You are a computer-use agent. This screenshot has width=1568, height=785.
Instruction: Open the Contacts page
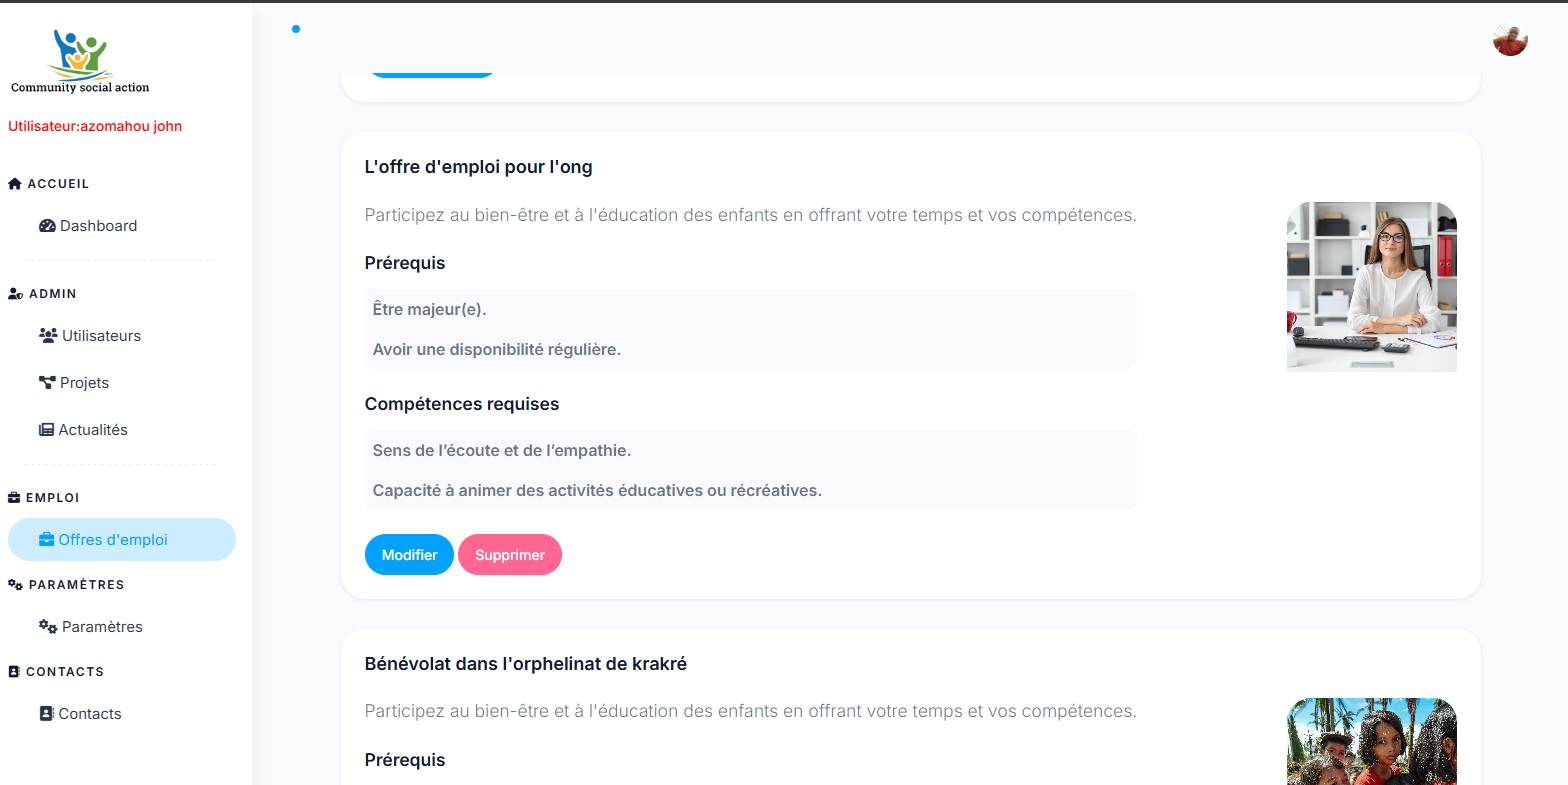pos(90,714)
